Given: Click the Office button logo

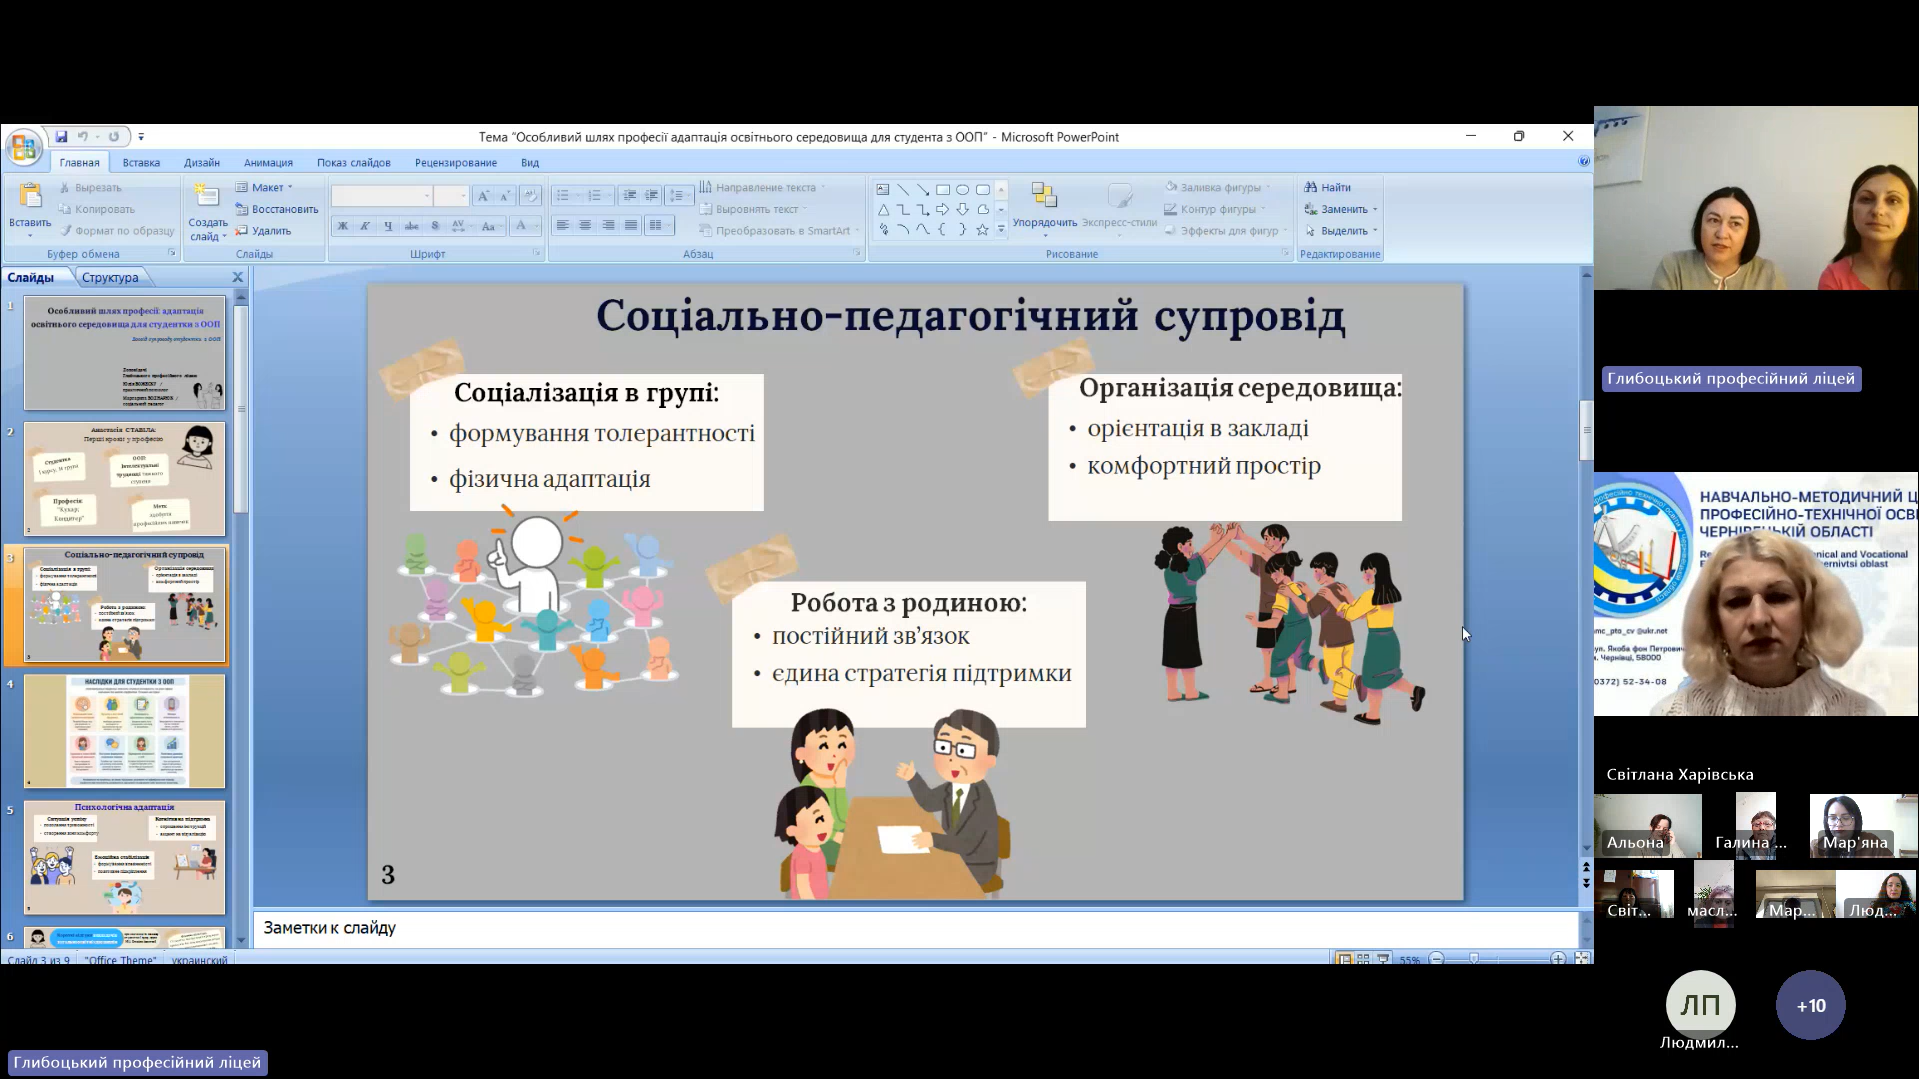Looking at the screenshot, I should [x=23, y=147].
